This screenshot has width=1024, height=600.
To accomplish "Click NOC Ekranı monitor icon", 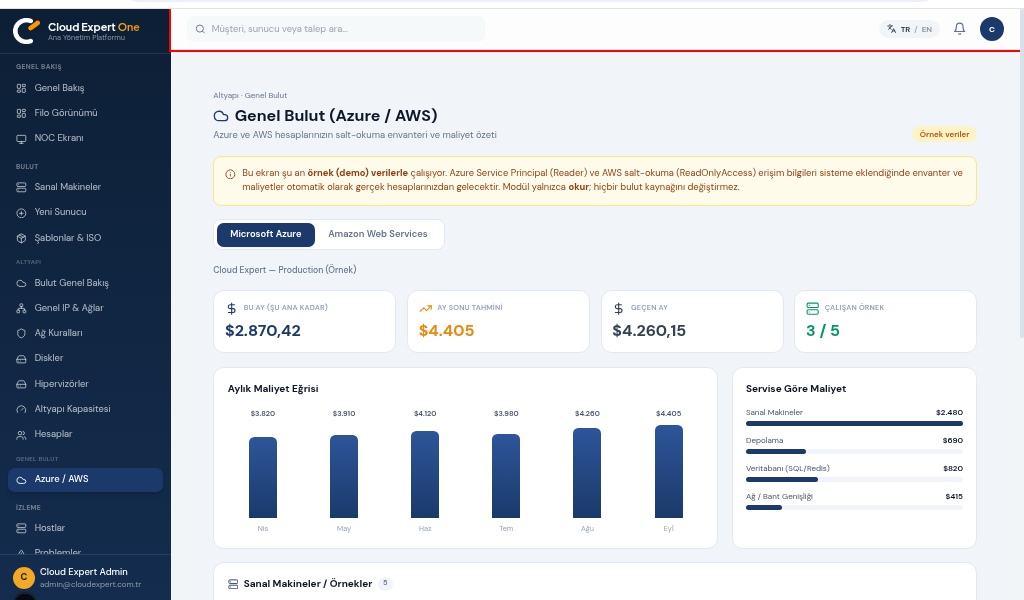I will (x=22, y=138).
